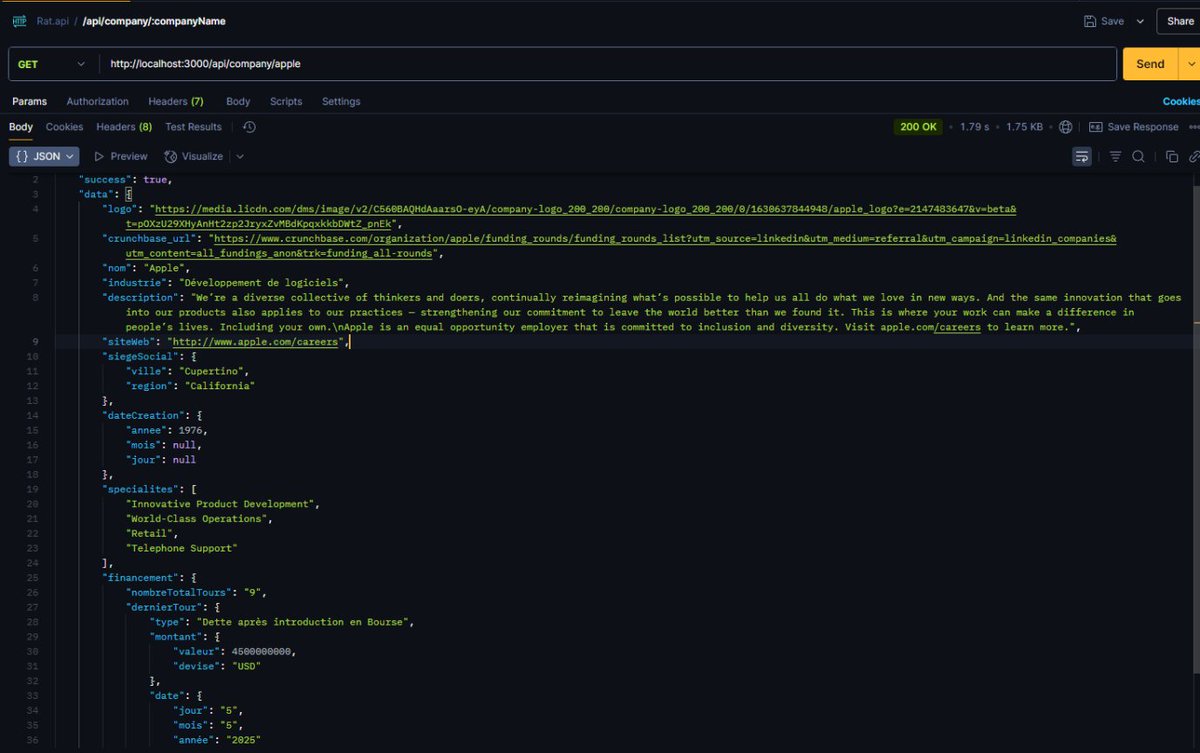Click Save Response example icon
1200x753 pixels.
(1095, 127)
